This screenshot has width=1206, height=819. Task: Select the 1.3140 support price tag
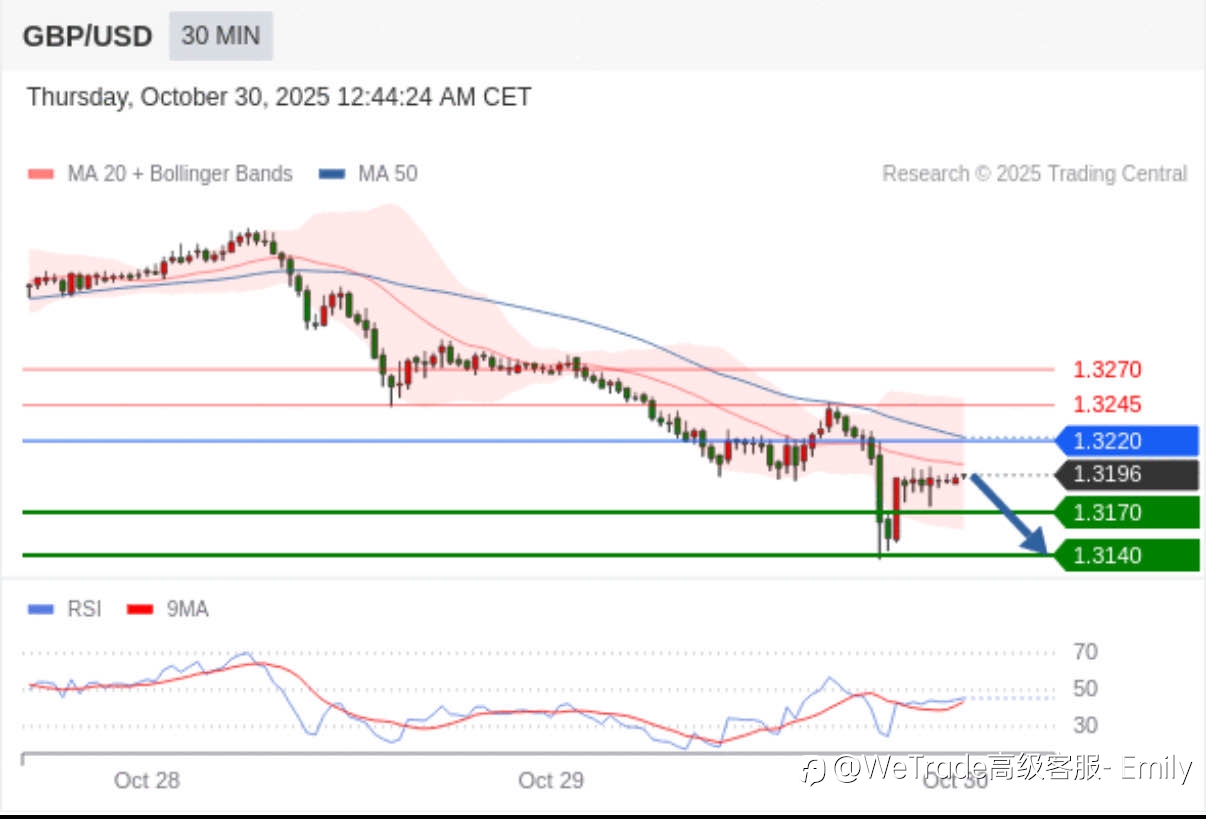point(1126,555)
